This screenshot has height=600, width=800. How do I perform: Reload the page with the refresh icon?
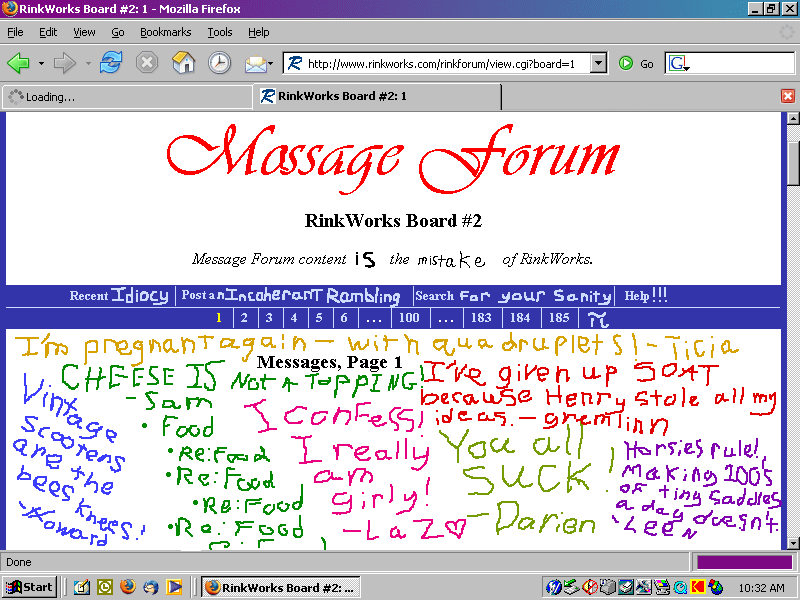(111, 63)
